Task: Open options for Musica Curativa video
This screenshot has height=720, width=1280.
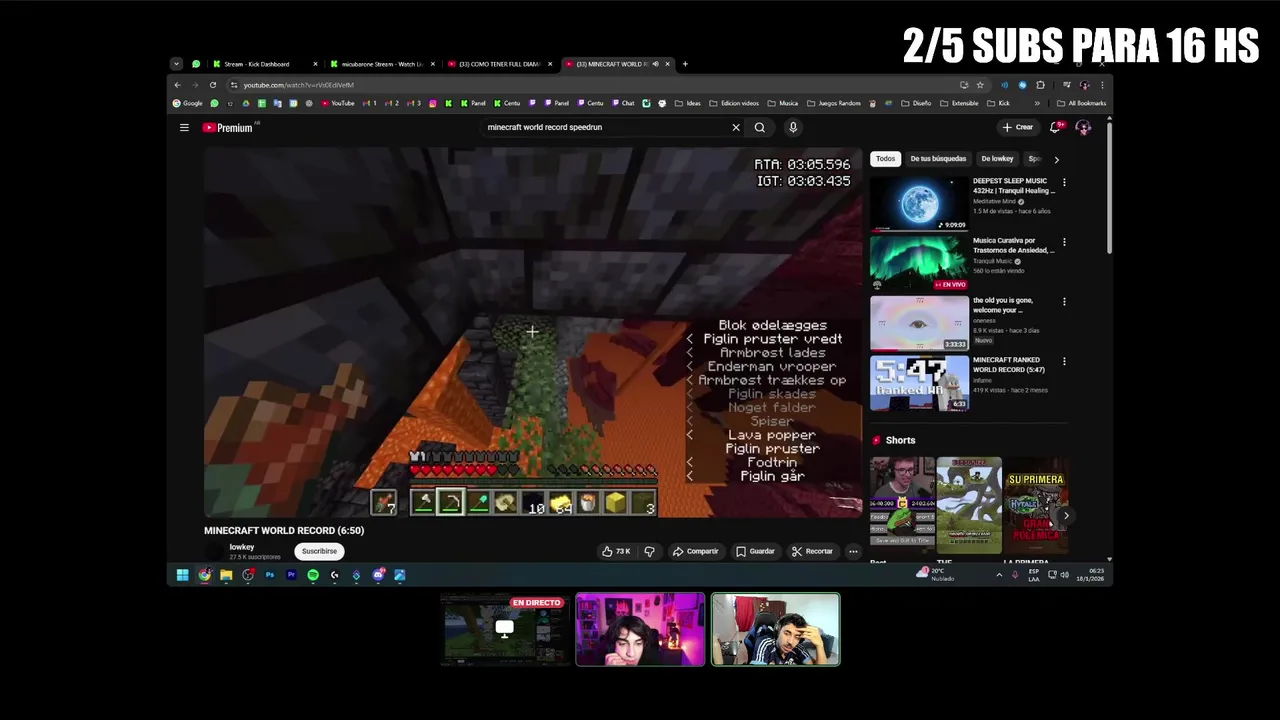Action: point(1064,242)
